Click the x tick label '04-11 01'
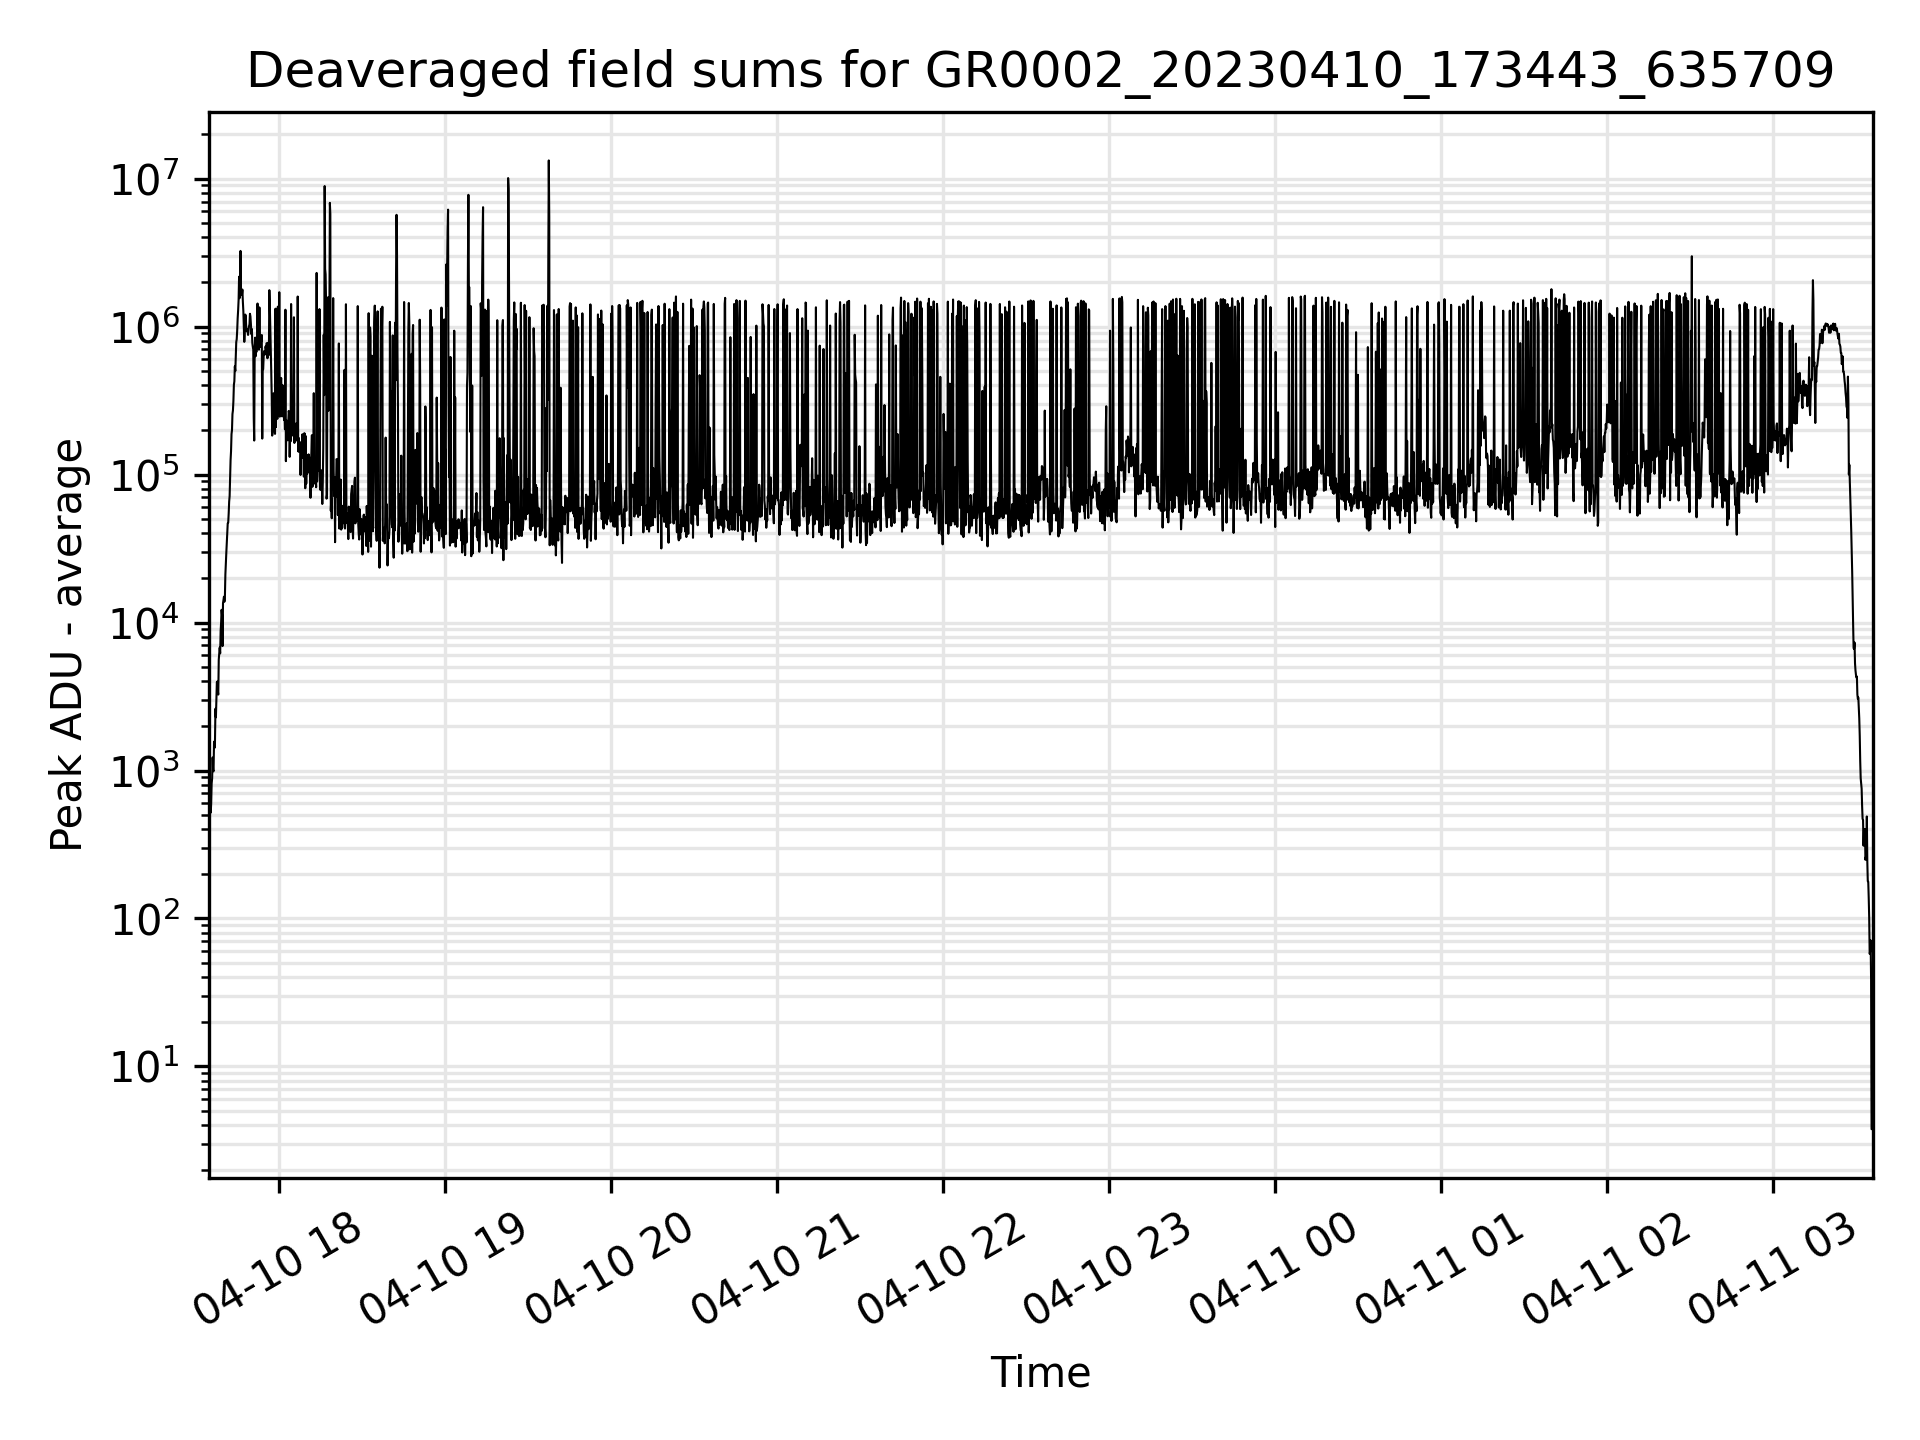Image resolution: width=1920 pixels, height=1440 pixels. pyautogui.click(x=1439, y=1269)
